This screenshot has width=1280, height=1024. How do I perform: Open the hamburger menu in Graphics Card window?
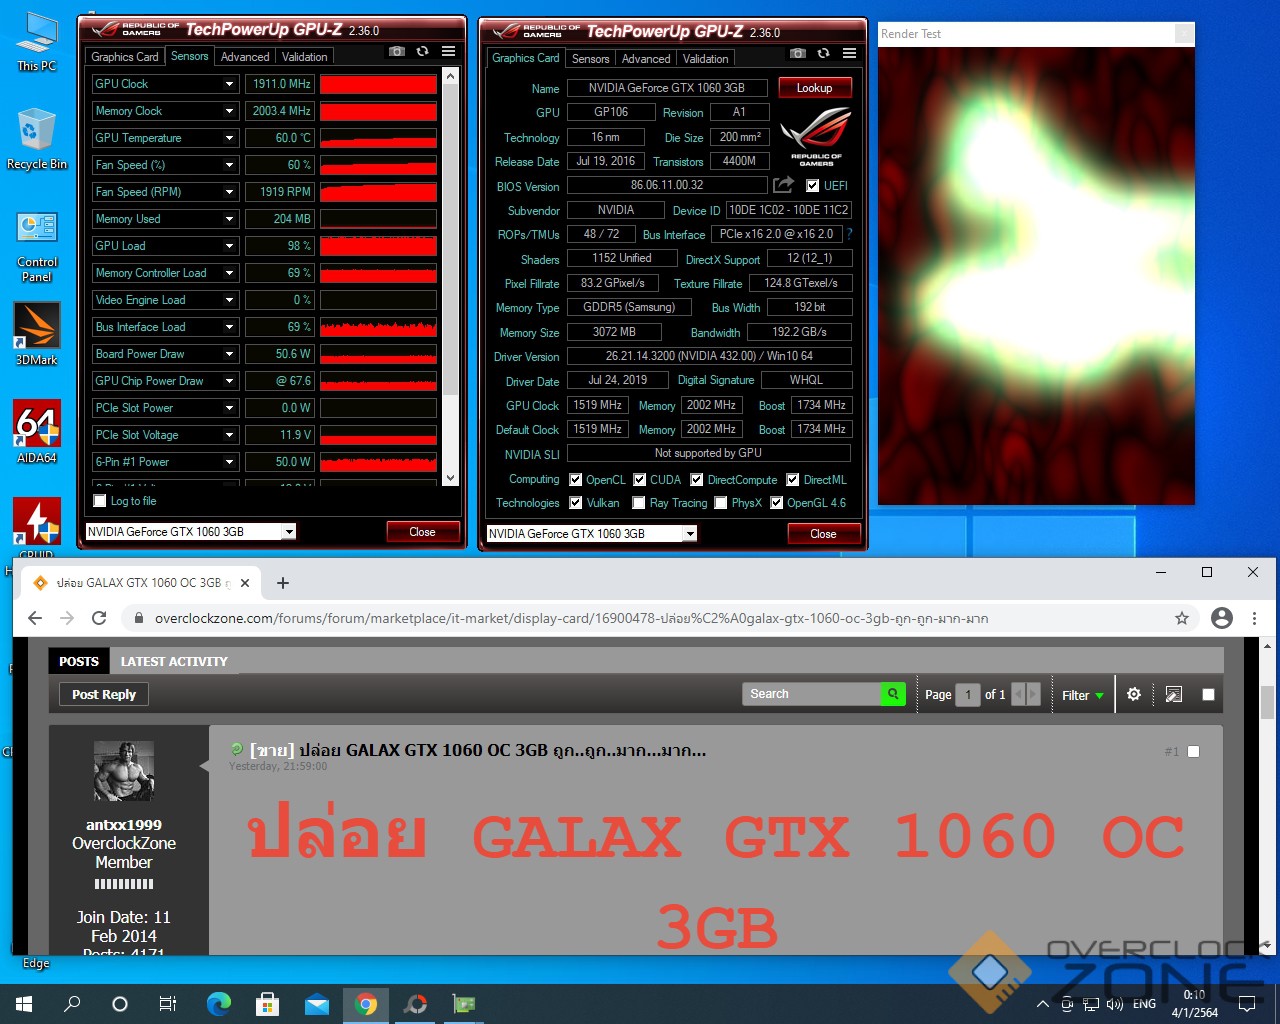[x=849, y=54]
